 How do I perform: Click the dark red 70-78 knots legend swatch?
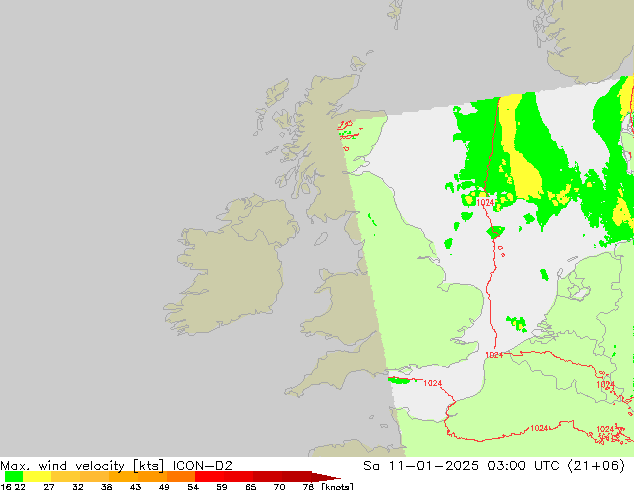[x=297, y=476]
